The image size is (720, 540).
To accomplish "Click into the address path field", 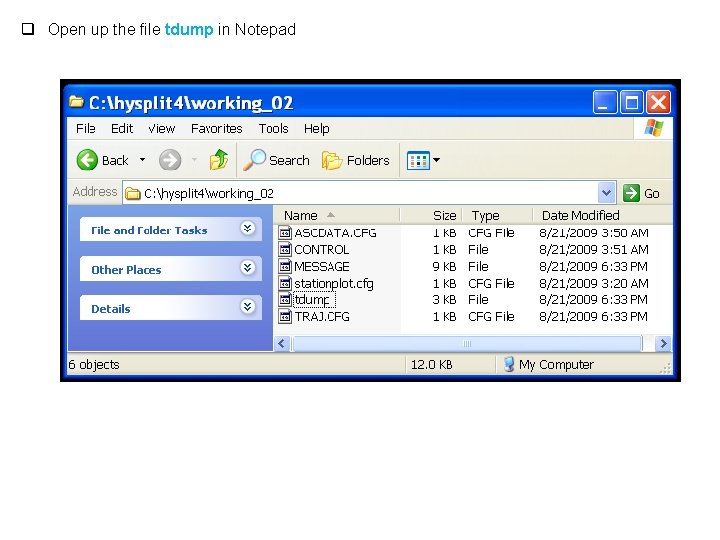I will [360, 193].
